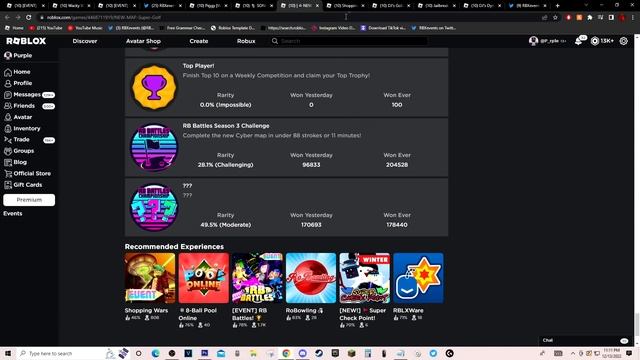The image size is (640, 360).
Task: Click the Home sidebar icon
Action: click(x=8, y=72)
